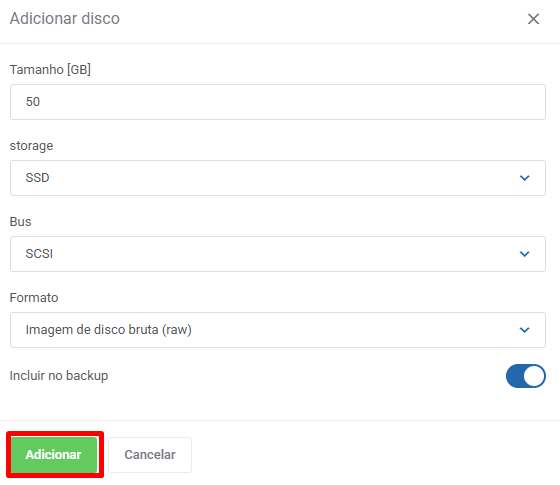The height and width of the screenshot is (485, 560).
Task: Select the SSD text in storage box
Action: [37, 178]
